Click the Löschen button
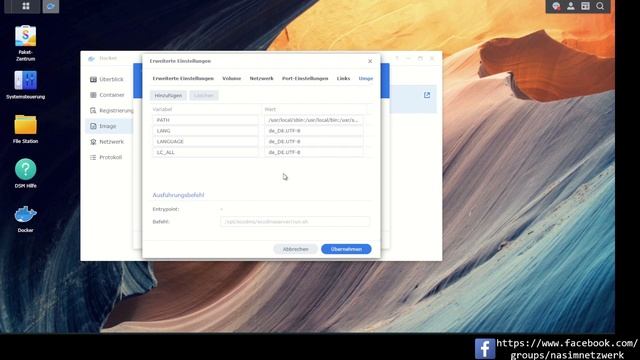This screenshot has height=360, width=640. 204,96
